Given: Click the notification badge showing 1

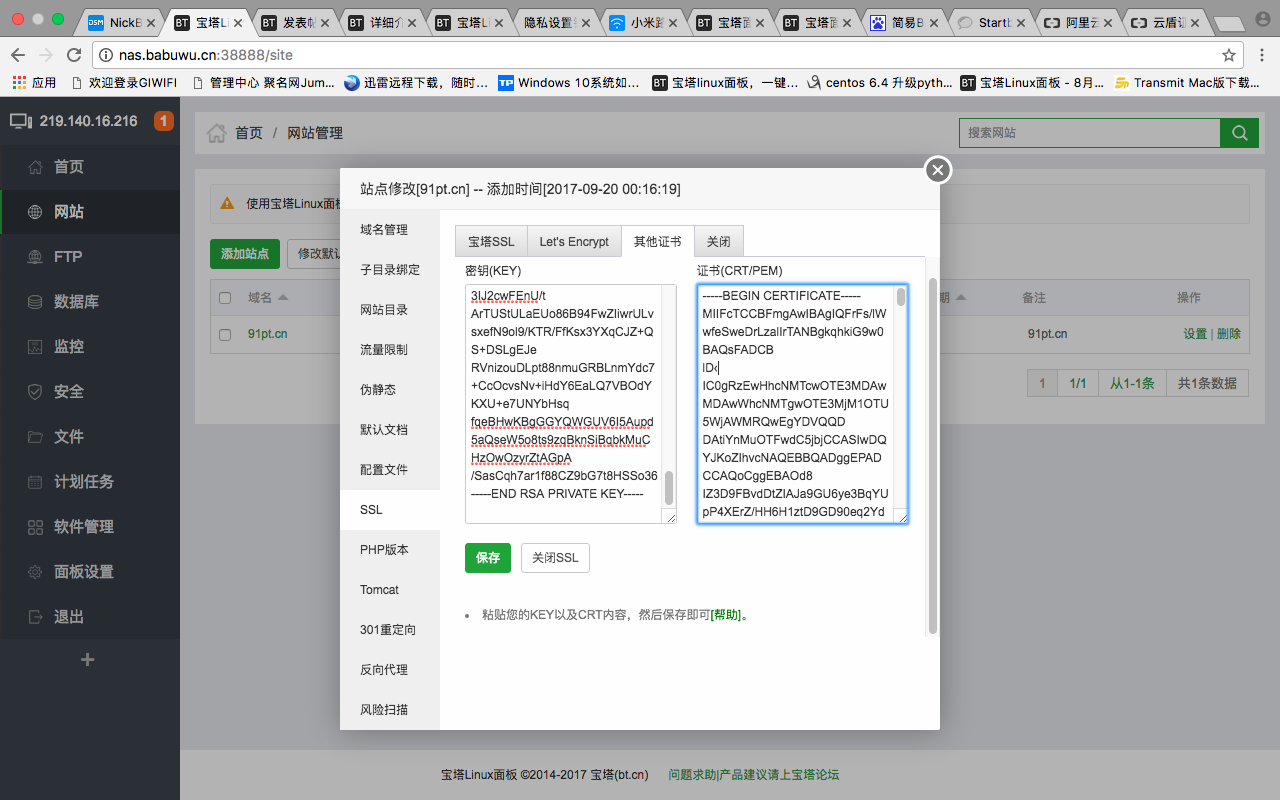Looking at the screenshot, I should point(163,121).
